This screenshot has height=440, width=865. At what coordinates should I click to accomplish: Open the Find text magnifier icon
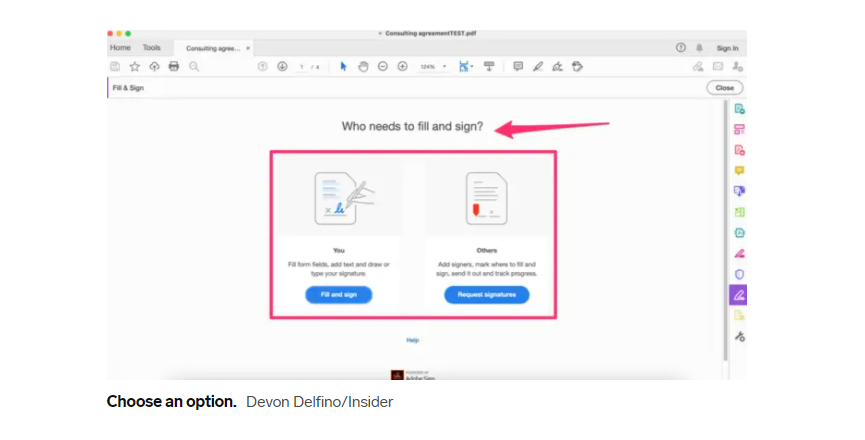[194, 67]
